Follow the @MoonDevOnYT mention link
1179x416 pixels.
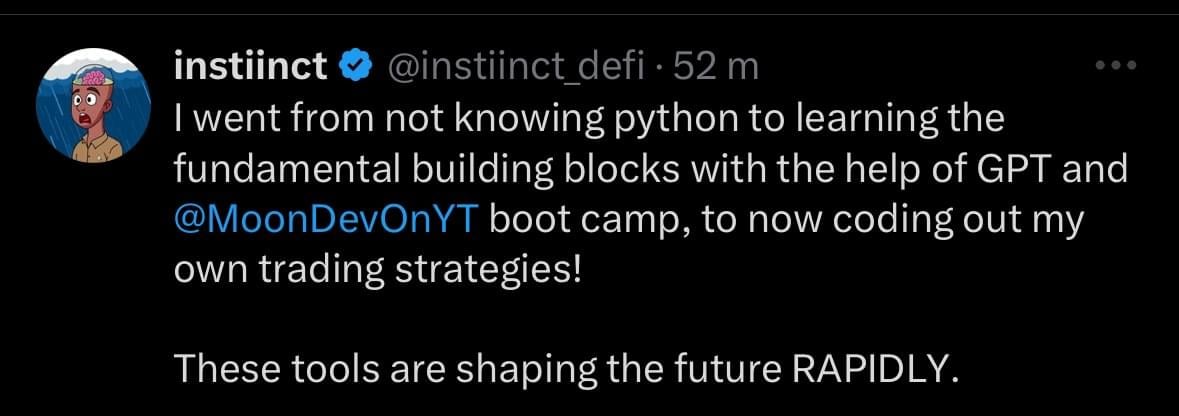click(x=328, y=220)
